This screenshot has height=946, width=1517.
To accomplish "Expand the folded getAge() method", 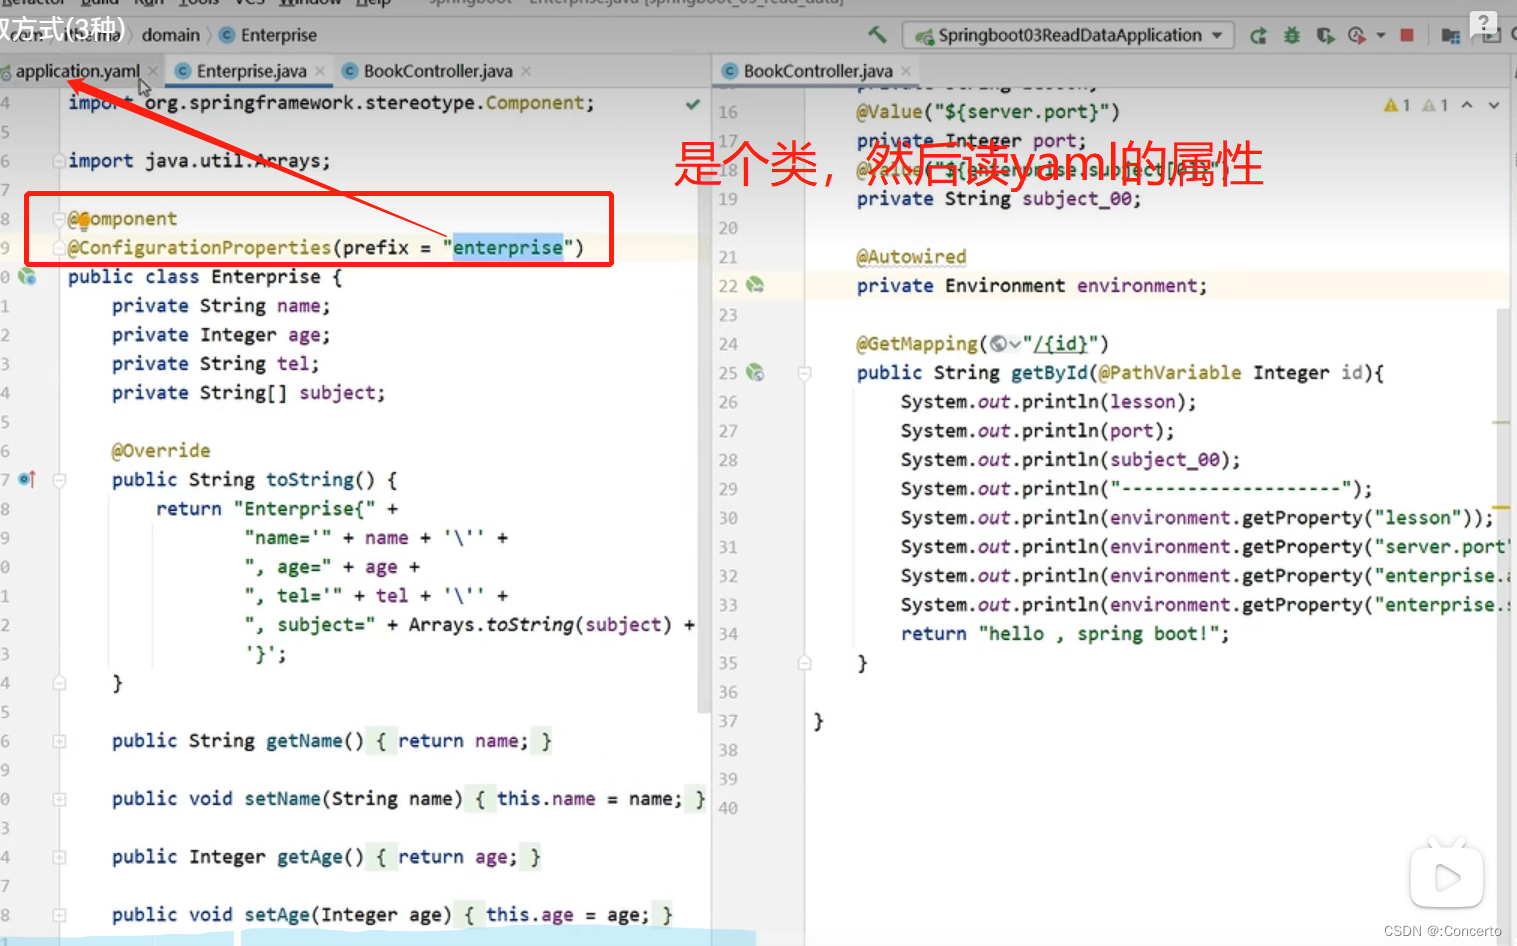I will click(59, 857).
